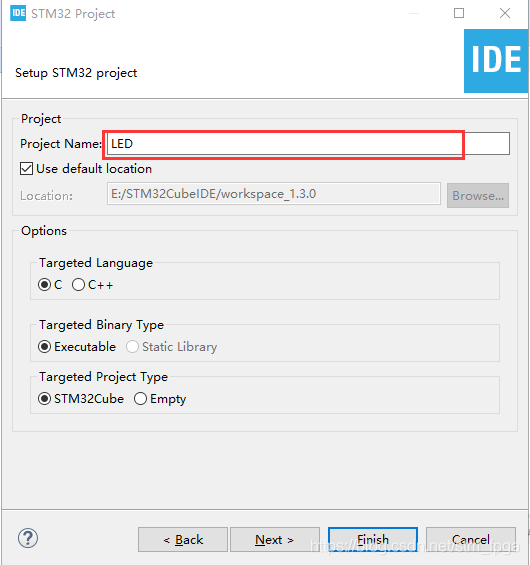Click the Project Name input field

(x=308, y=144)
